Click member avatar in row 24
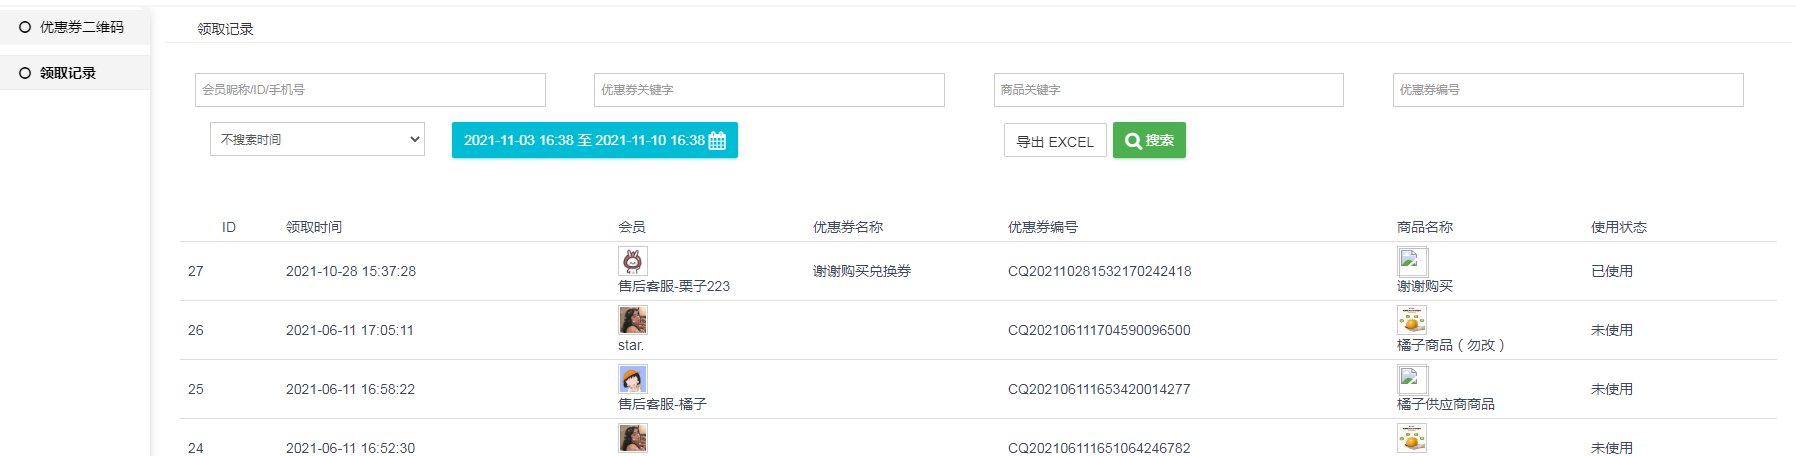Viewport: 1796px width, 456px height. pyautogui.click(x=632, y=438)
